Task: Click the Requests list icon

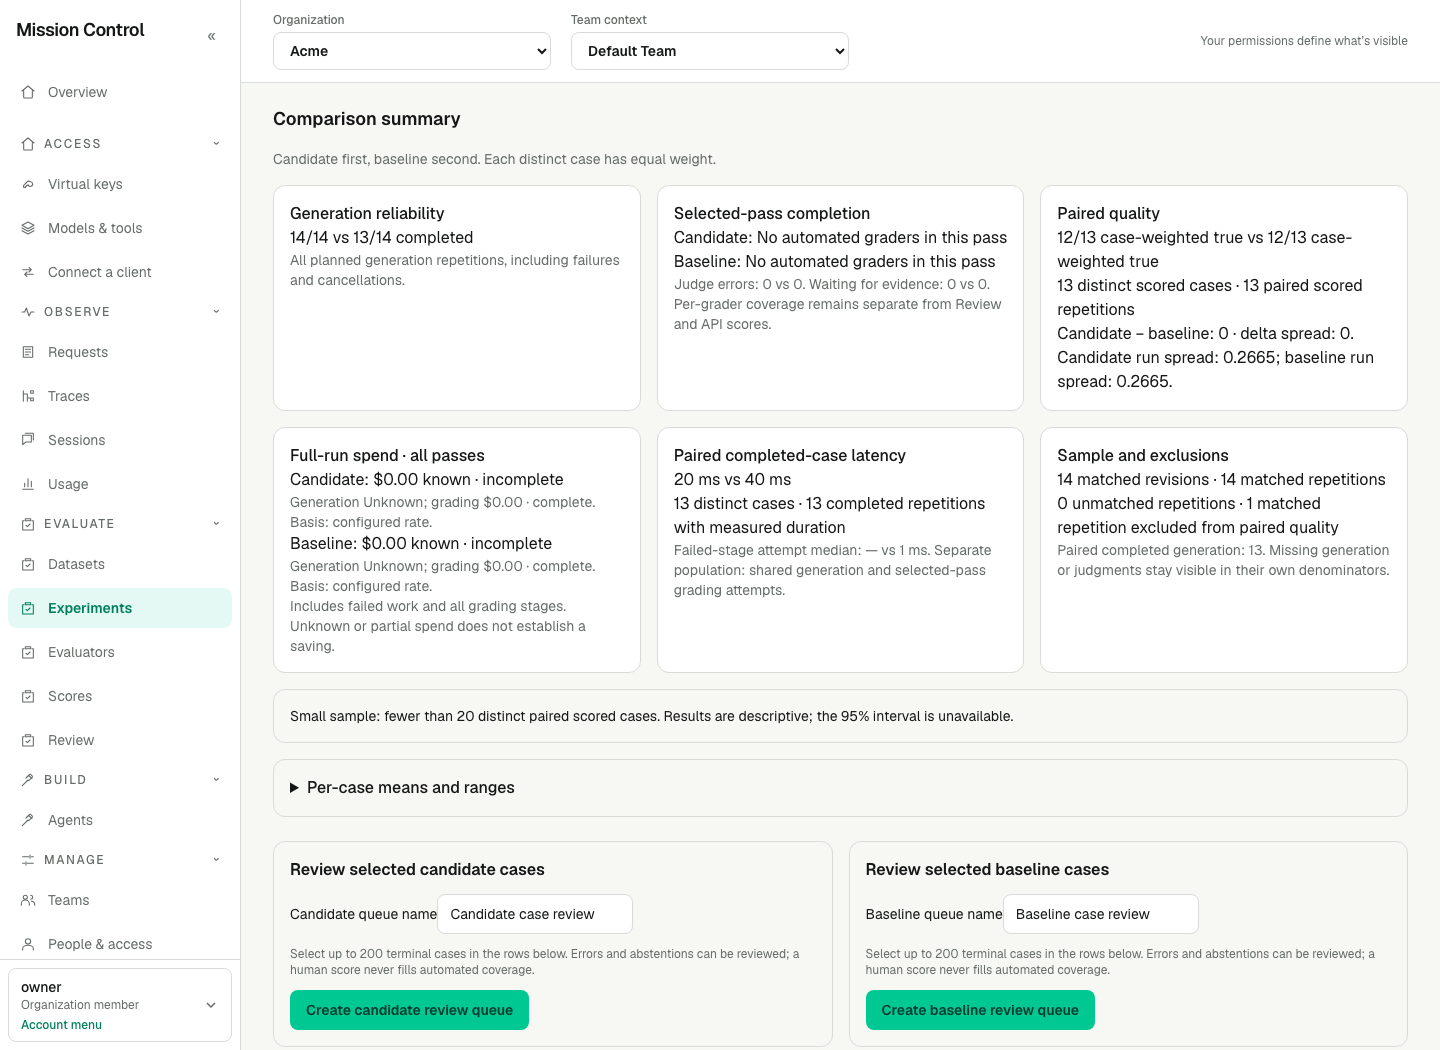Action: point(28,352)
